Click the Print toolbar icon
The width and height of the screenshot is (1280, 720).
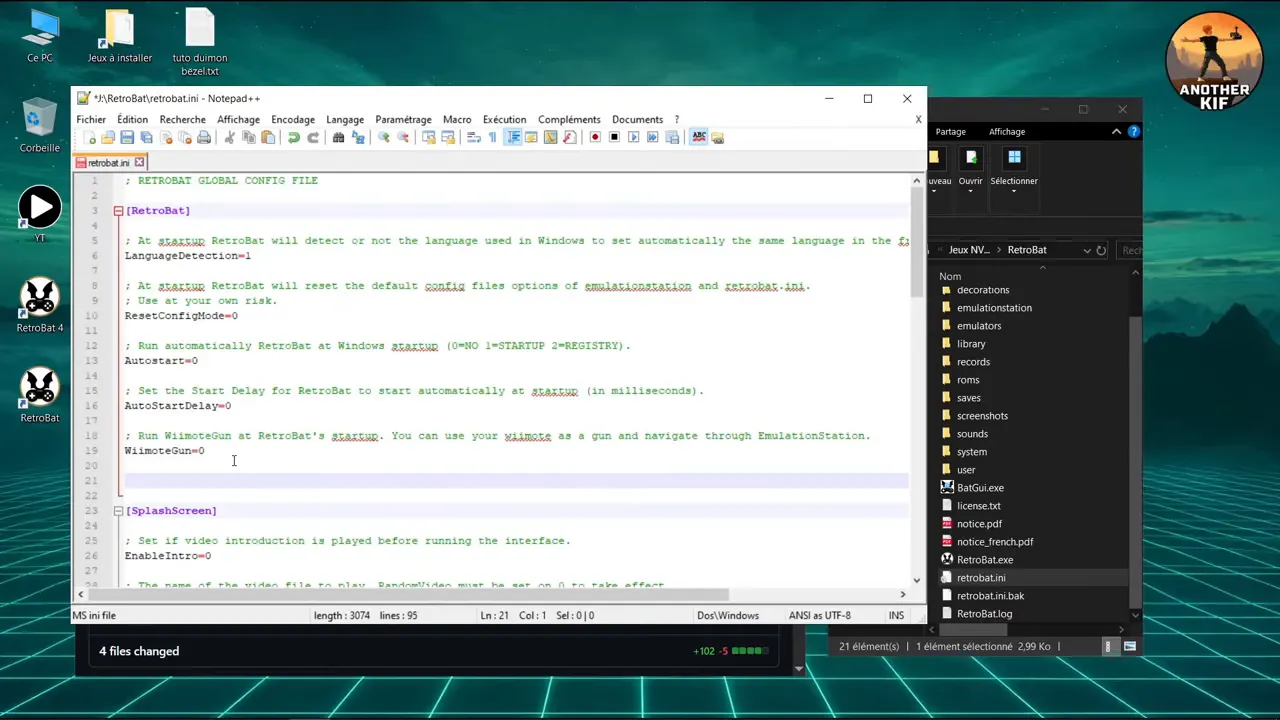[x=203, y=138]
